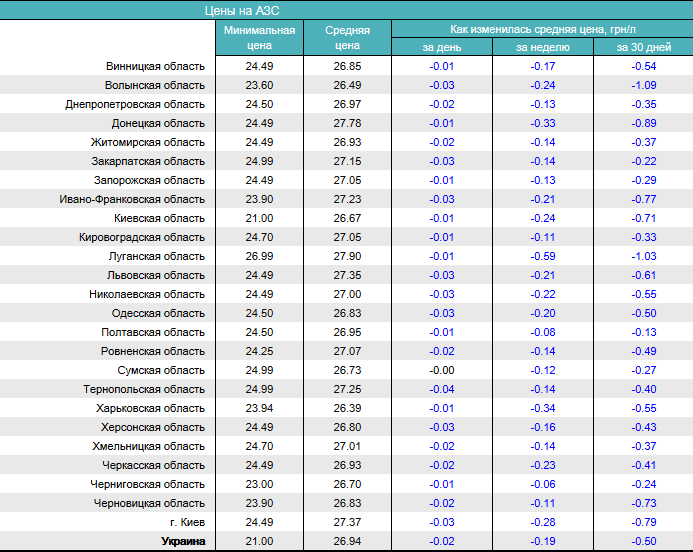Viewport: 693px width, 552px height.
Task: Select Волынская область 30-day change value -1.09
Action: [x=643, y=85]
